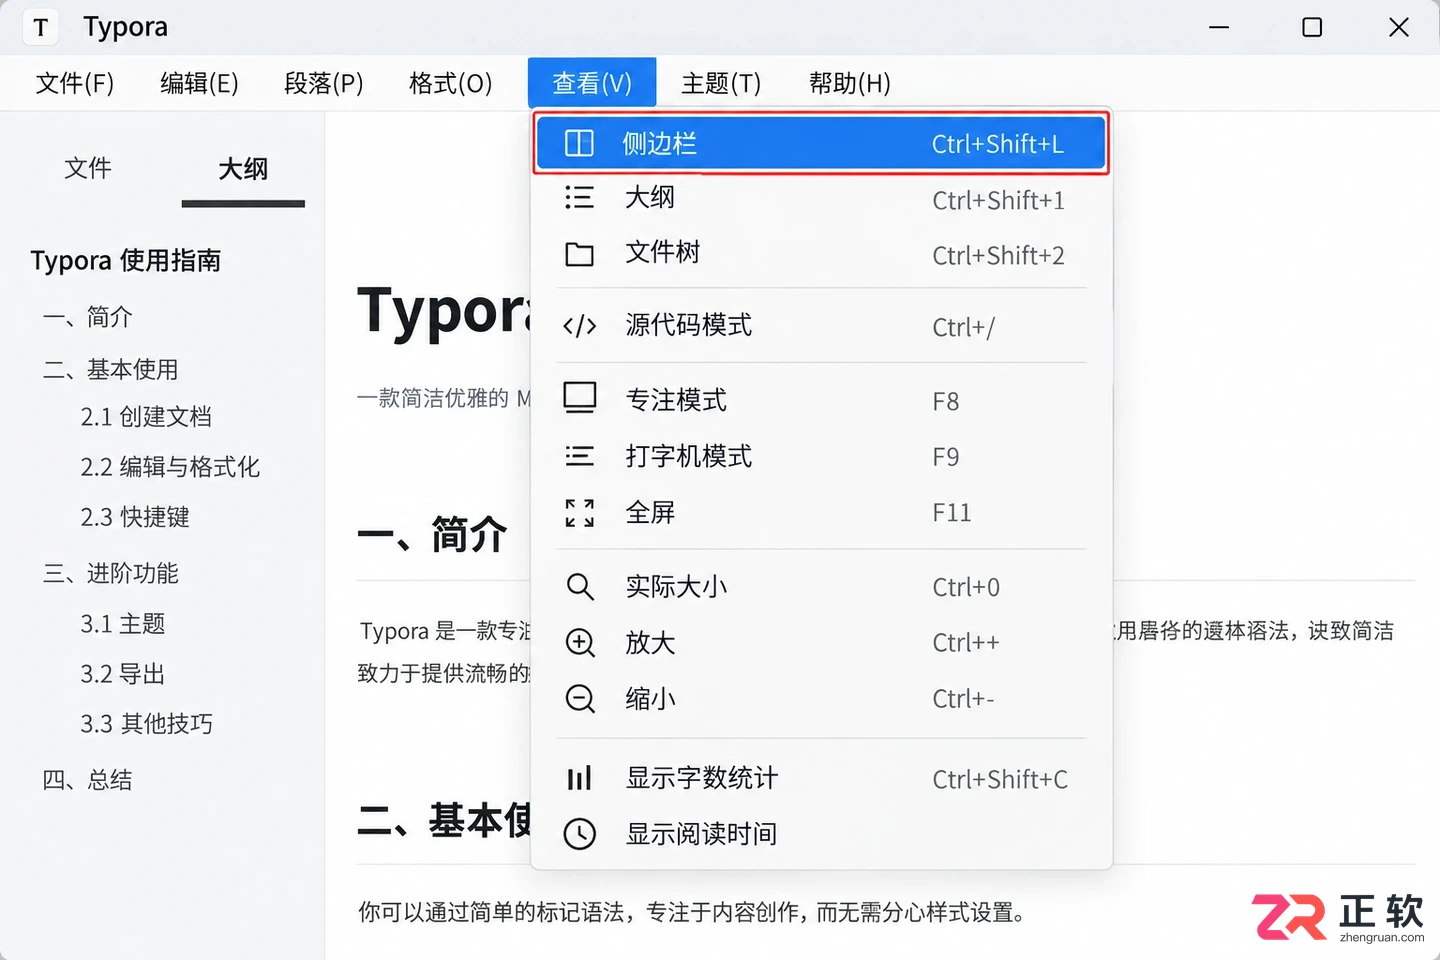Open the 文件(F) menu
1440x960 pixels.
[75, 83]
